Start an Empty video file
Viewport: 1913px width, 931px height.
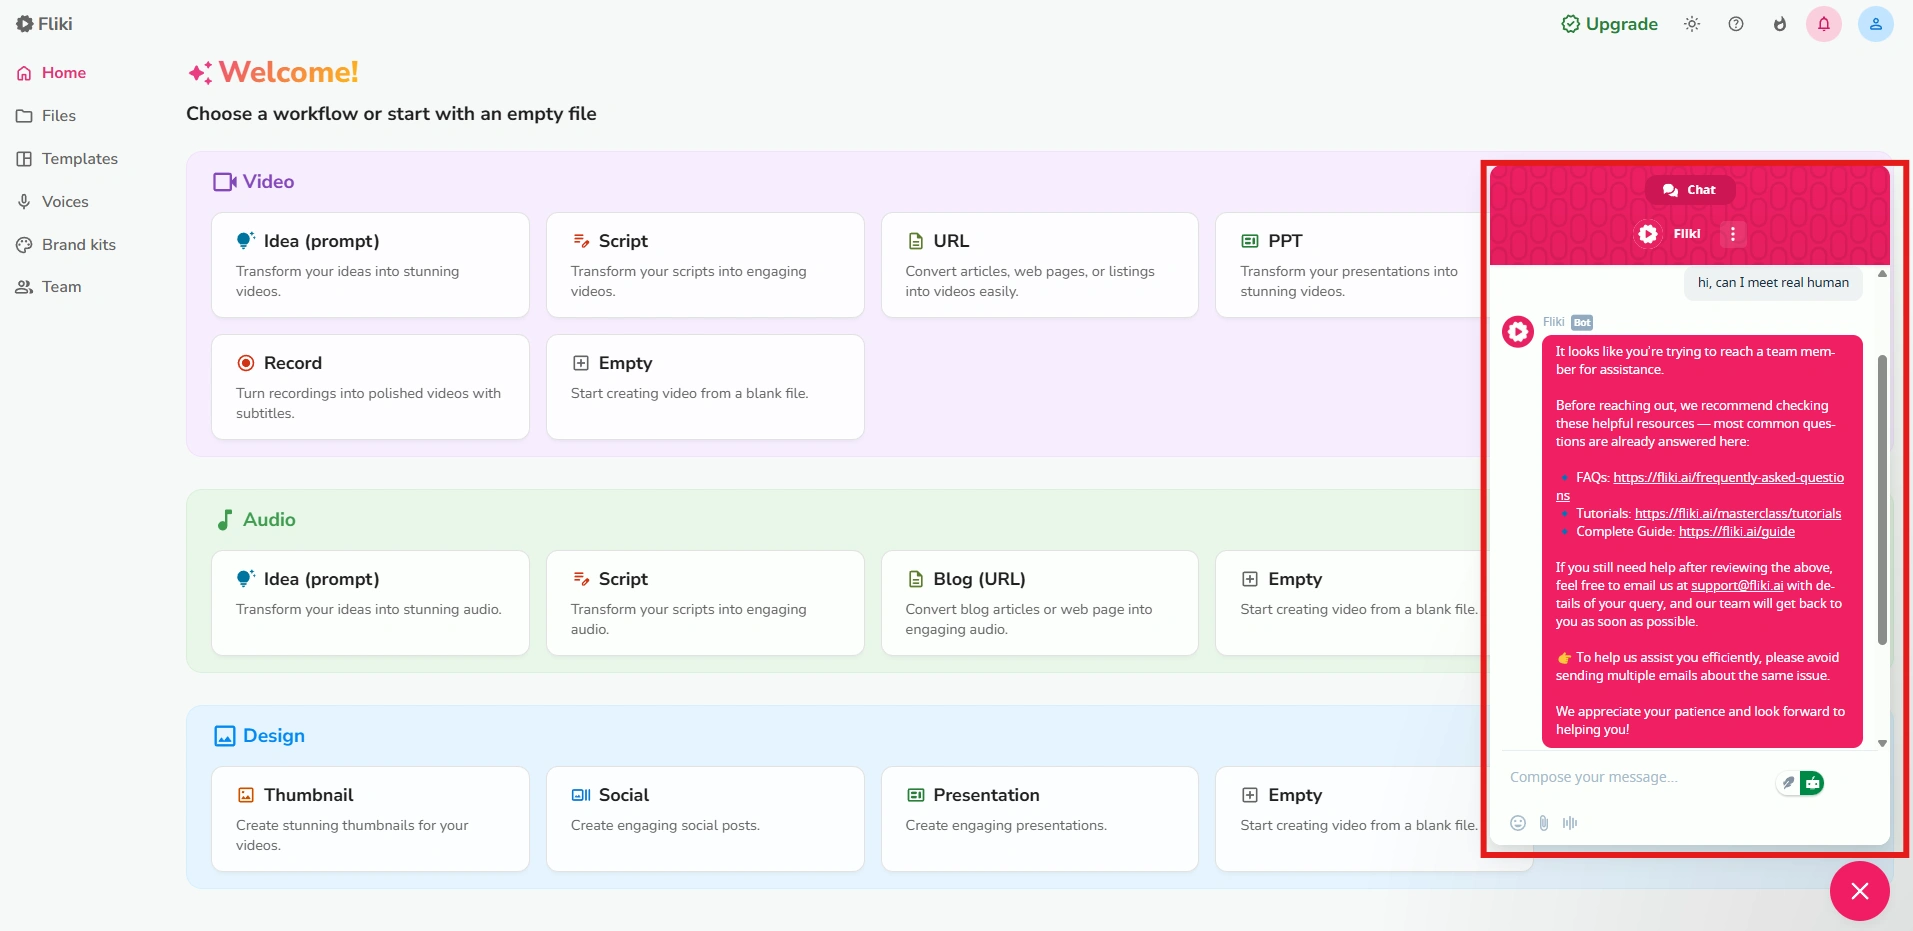click(x=705, y=387)
